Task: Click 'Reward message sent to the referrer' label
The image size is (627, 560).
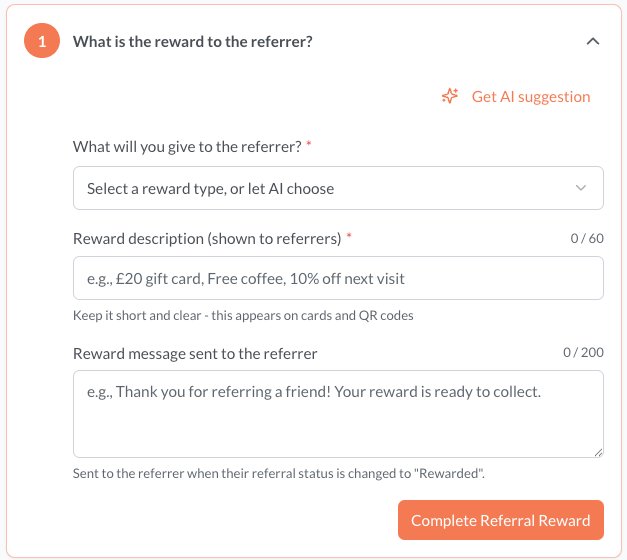Action: click(x=195, y=354)
